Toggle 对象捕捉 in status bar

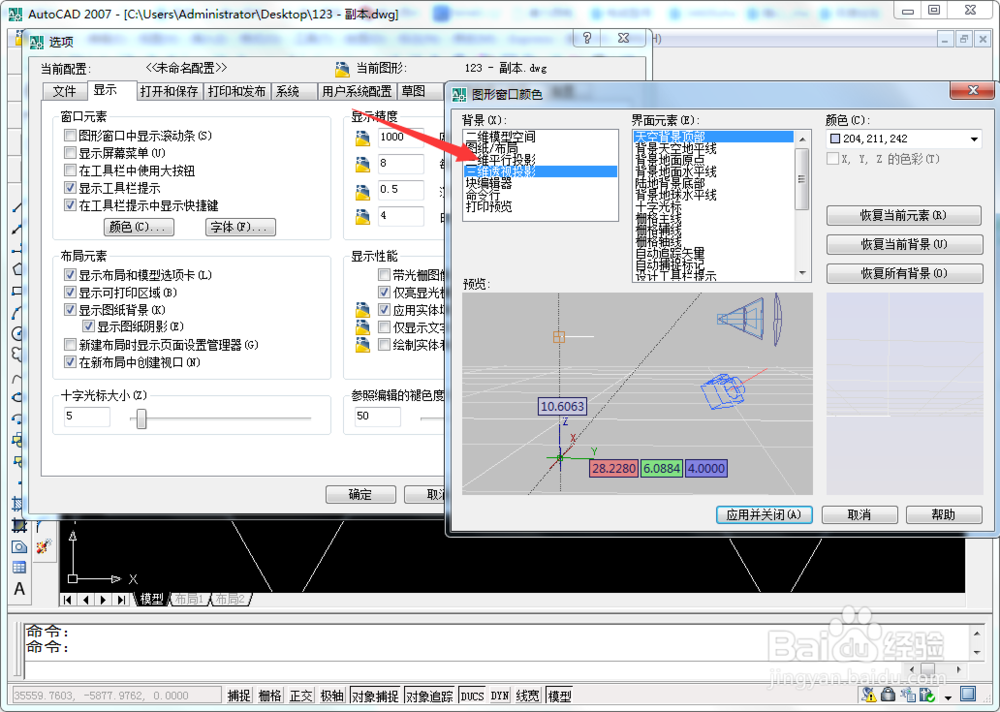tap(375, 695)
